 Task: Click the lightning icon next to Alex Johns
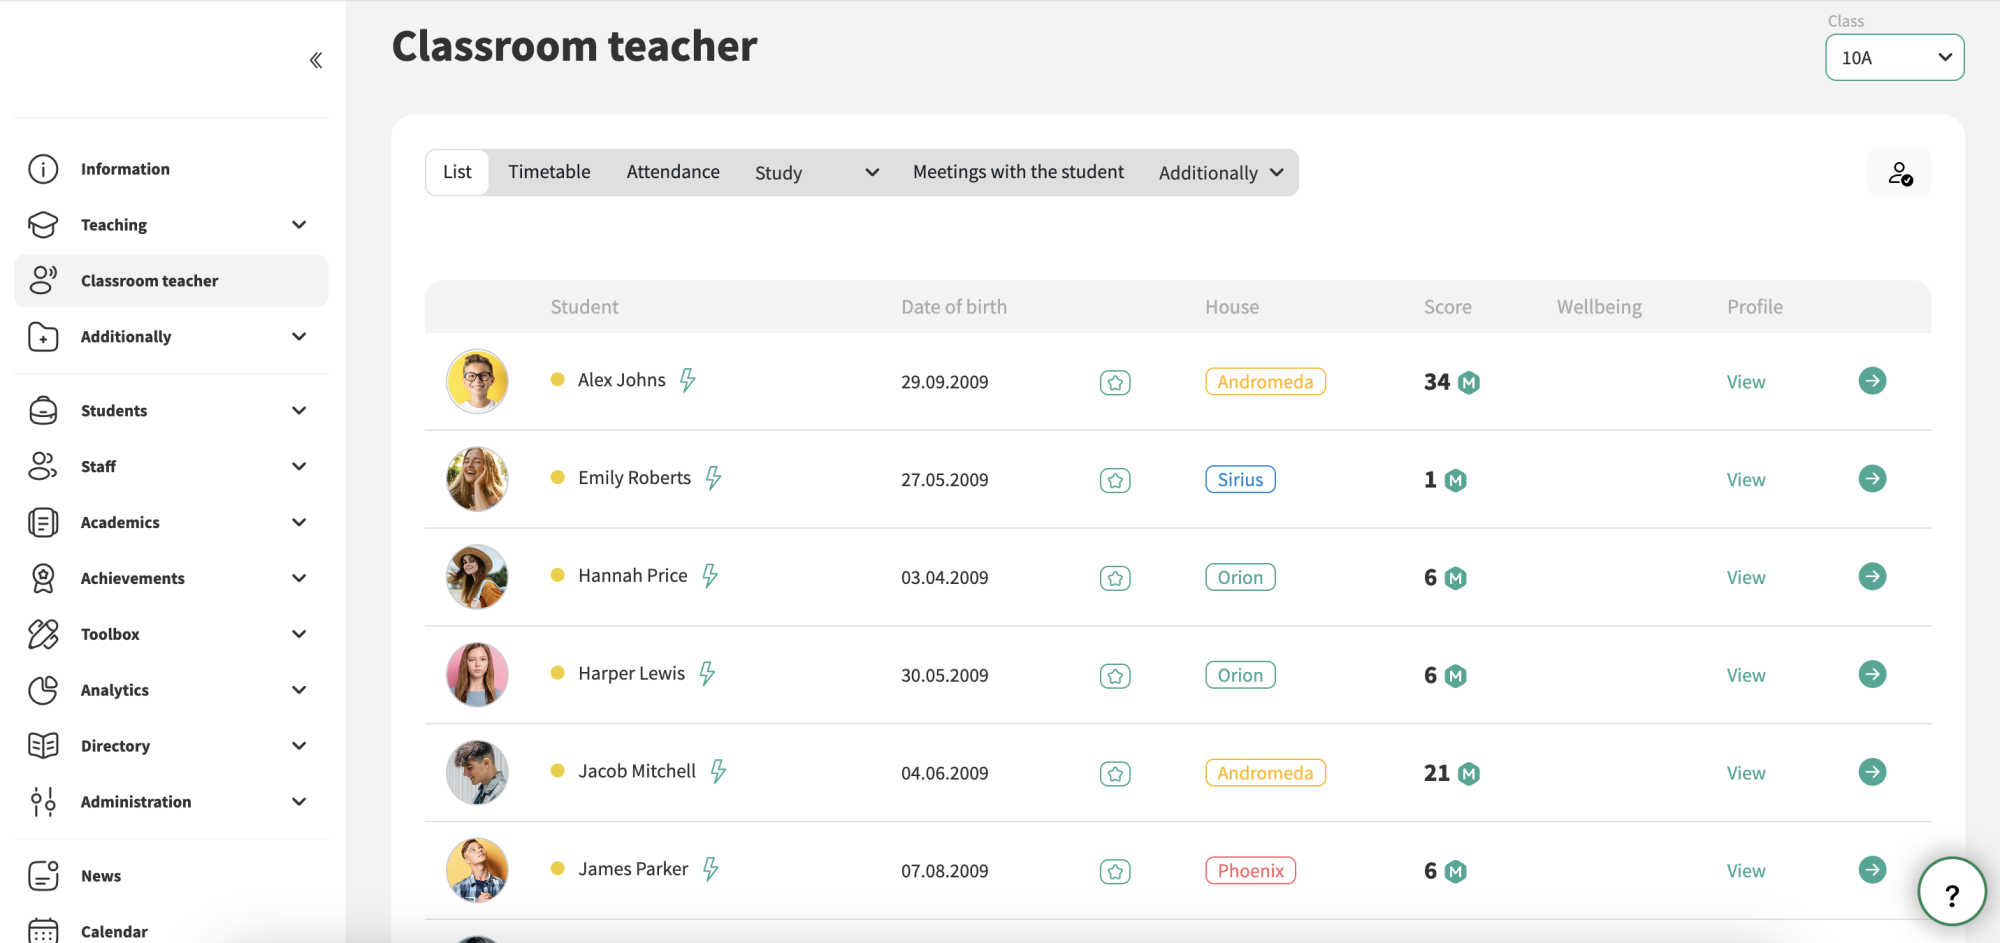688,380
